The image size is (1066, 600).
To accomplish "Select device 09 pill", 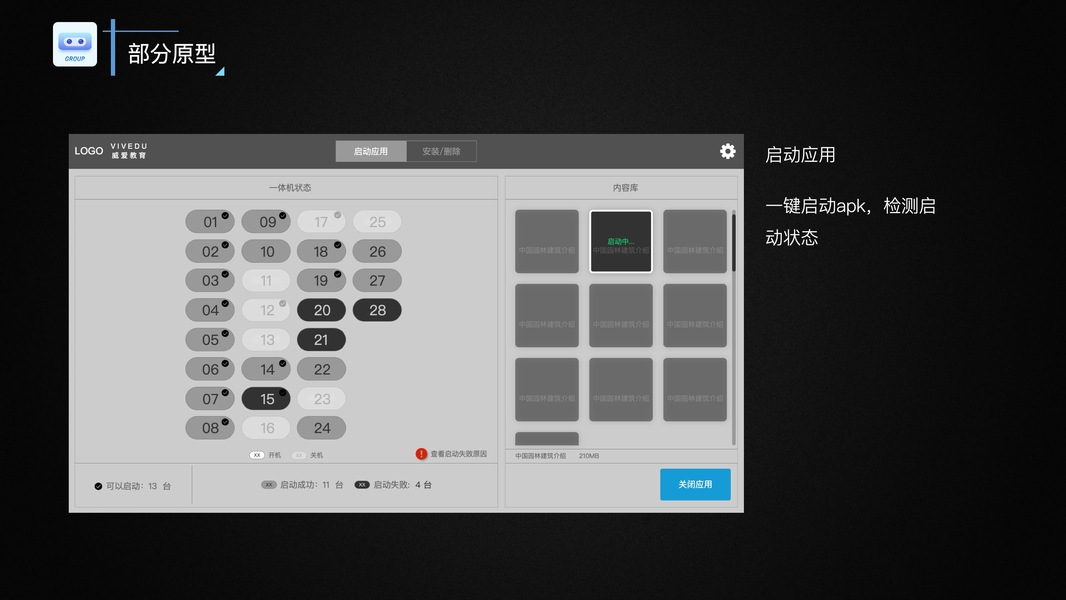I will coord(266,222).
